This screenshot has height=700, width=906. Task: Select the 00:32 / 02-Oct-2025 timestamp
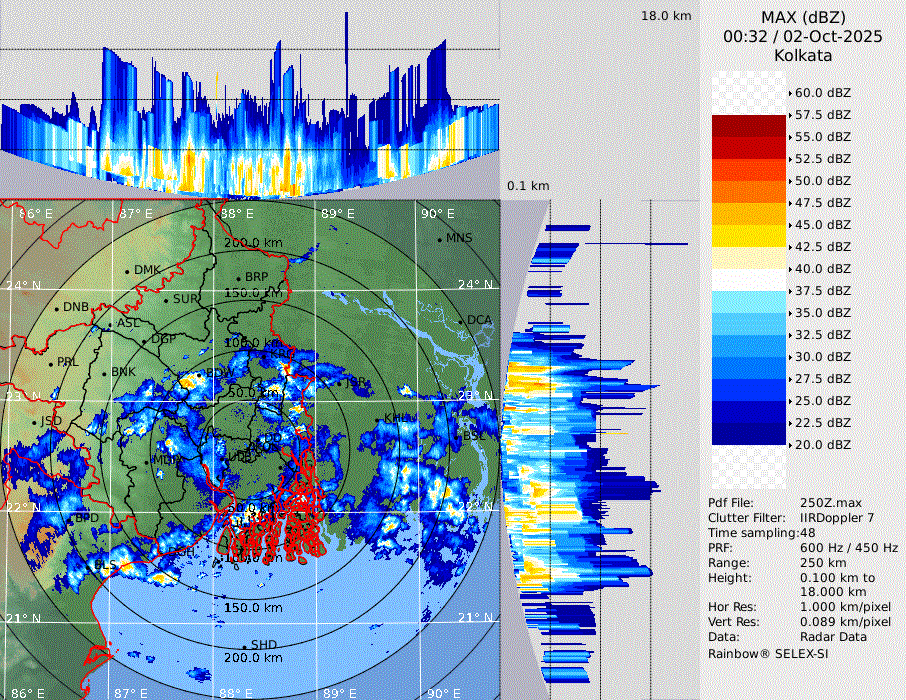click(803, 36)
